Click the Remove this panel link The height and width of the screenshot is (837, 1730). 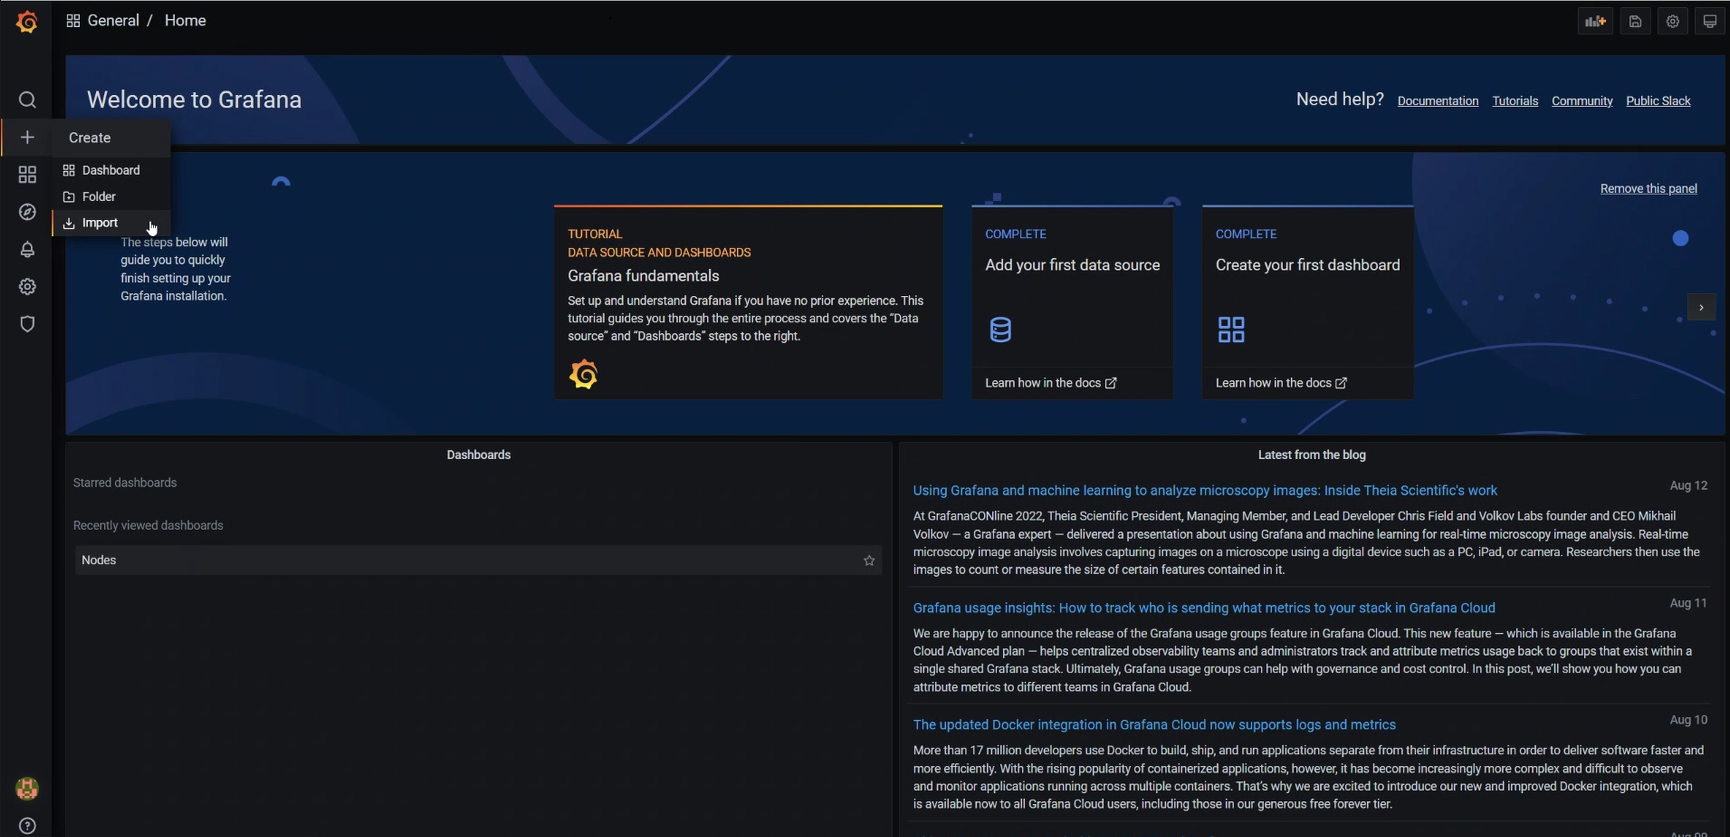pyautogui.click(x=1648, y=189)
